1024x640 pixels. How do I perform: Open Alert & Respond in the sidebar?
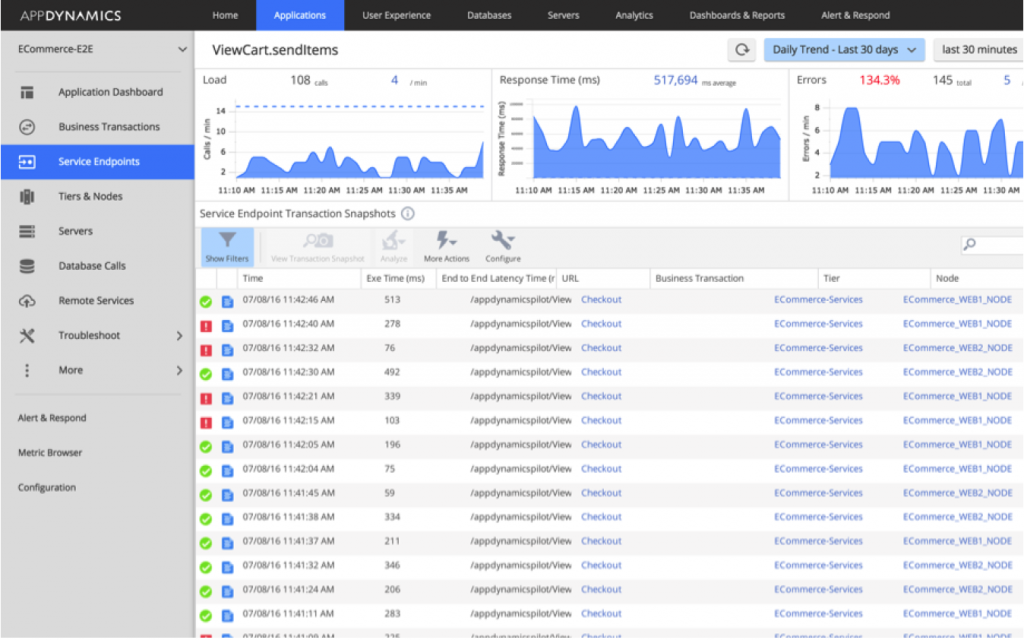[52, 418]
